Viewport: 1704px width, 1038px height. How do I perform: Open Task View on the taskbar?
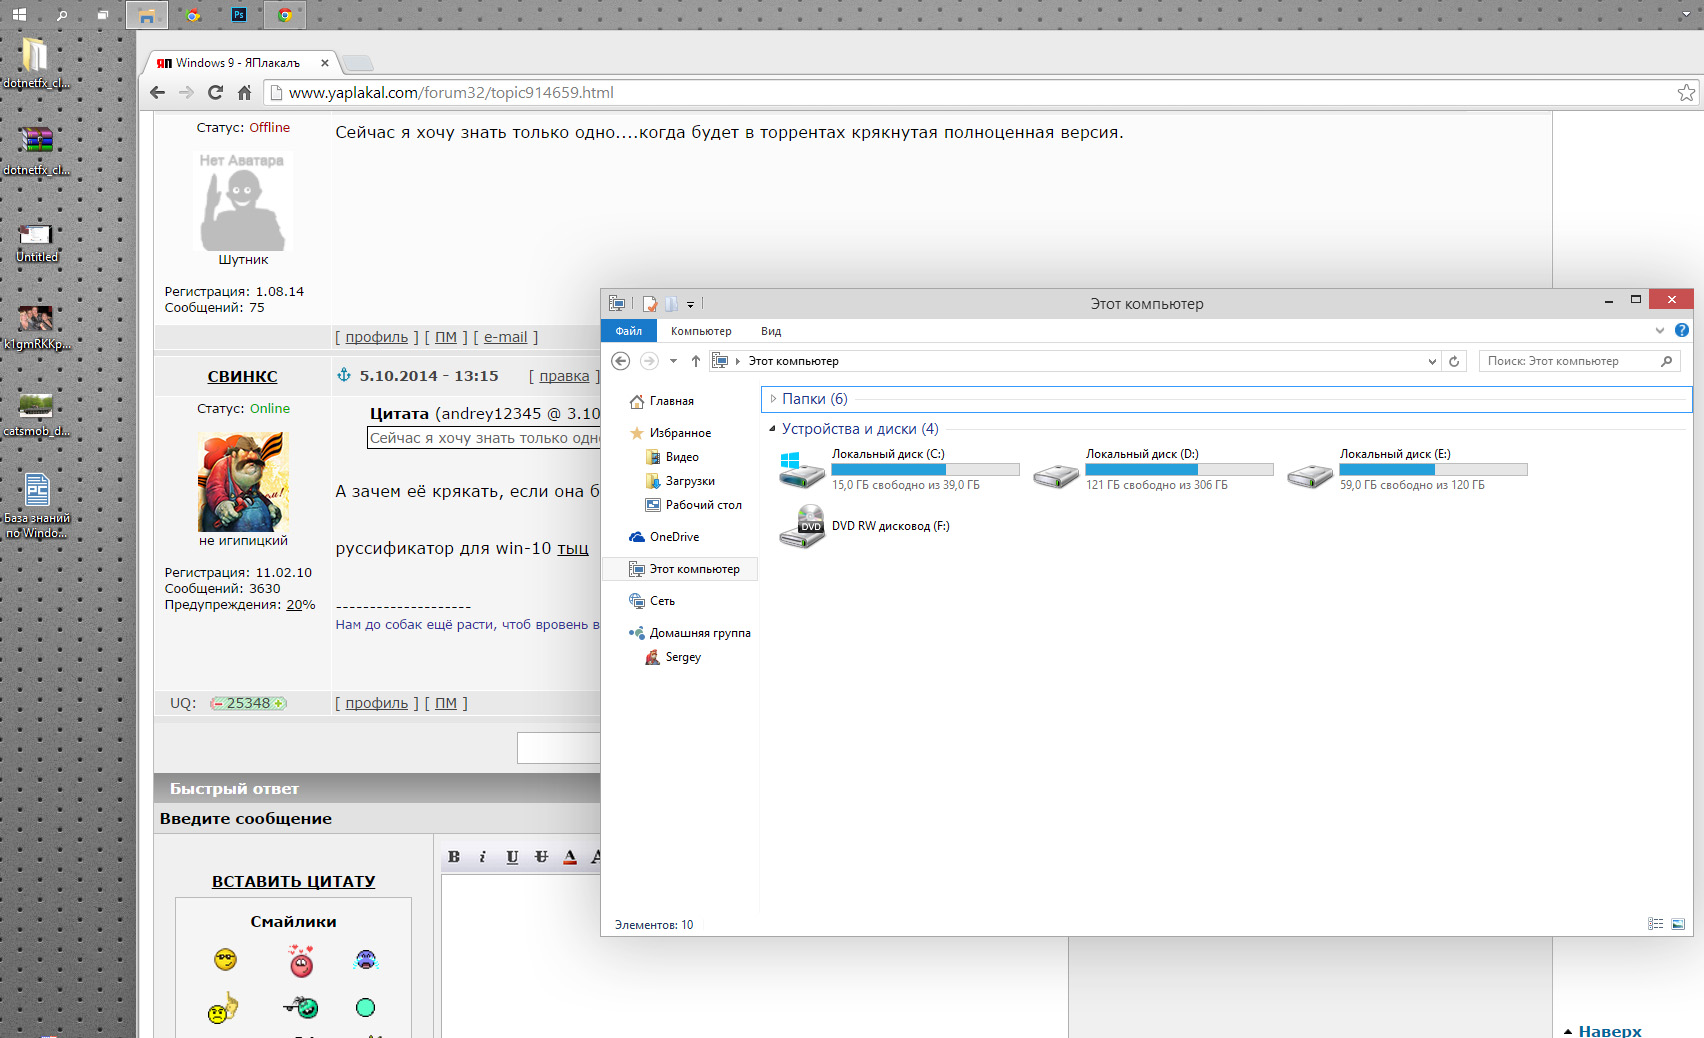[x=102, y=15]
